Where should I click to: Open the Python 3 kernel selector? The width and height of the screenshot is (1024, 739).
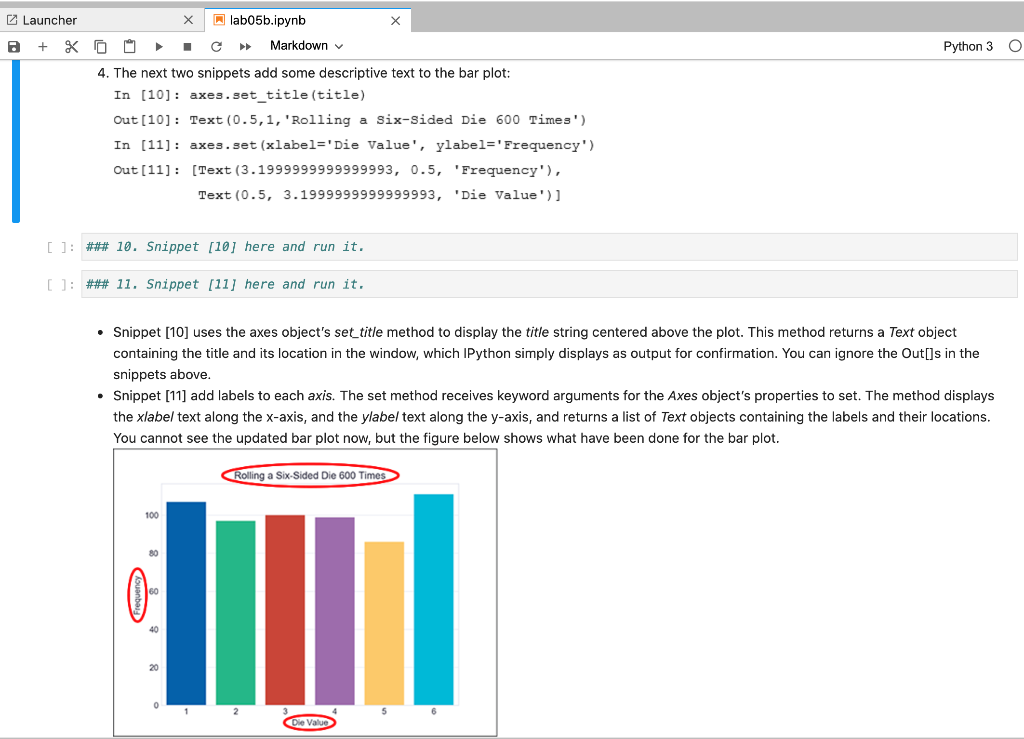(967, 46)
